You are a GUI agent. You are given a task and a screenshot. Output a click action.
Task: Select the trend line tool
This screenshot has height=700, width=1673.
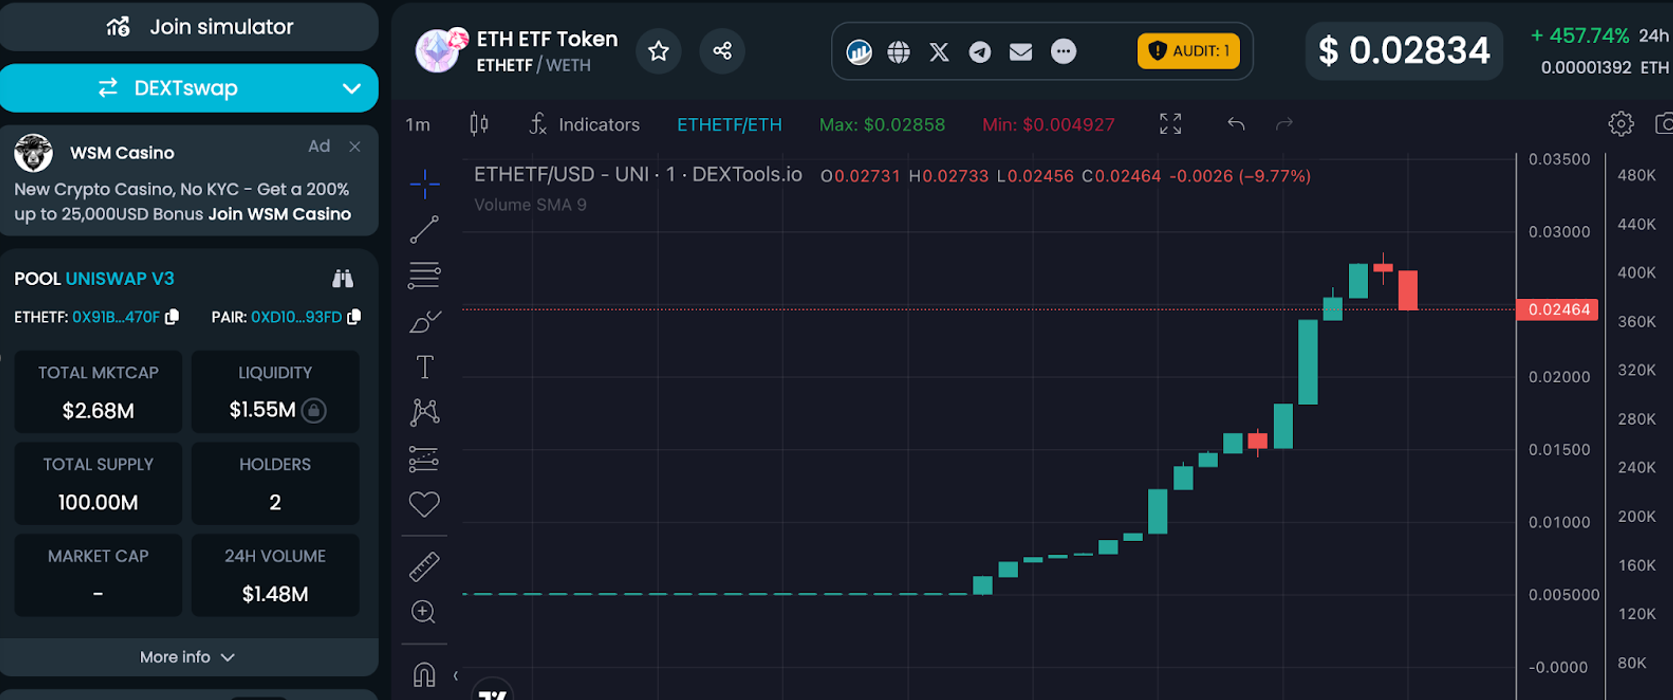coord(424,230)
